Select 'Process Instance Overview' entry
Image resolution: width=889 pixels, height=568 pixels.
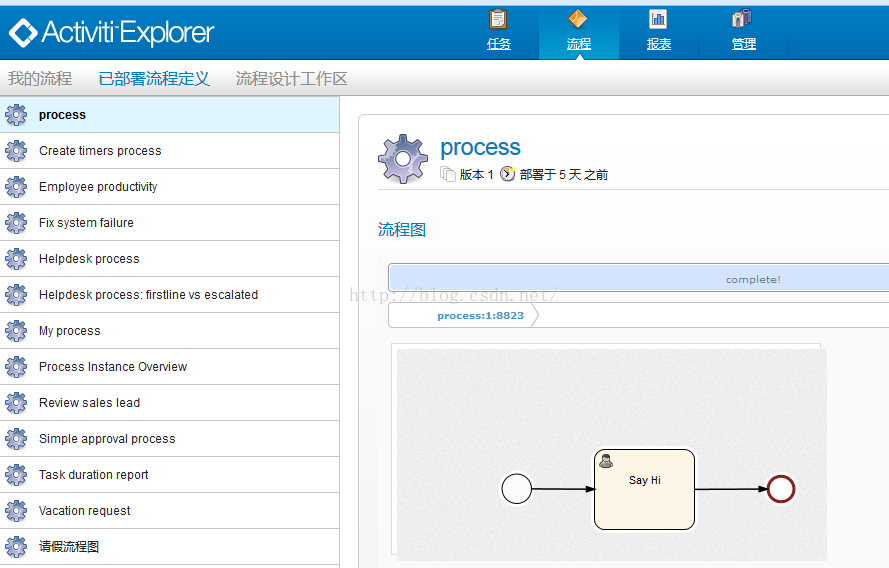tap(170, 367)
